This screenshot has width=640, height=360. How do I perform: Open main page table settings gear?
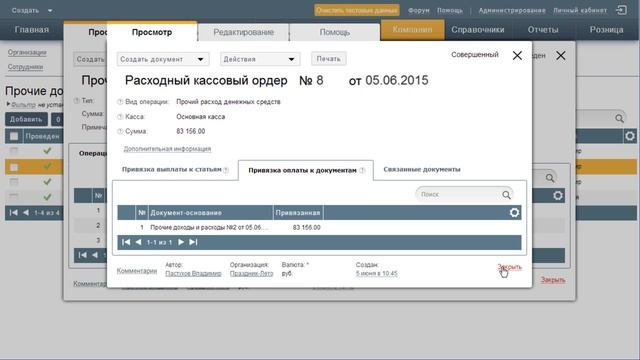(x=630, y=136)
